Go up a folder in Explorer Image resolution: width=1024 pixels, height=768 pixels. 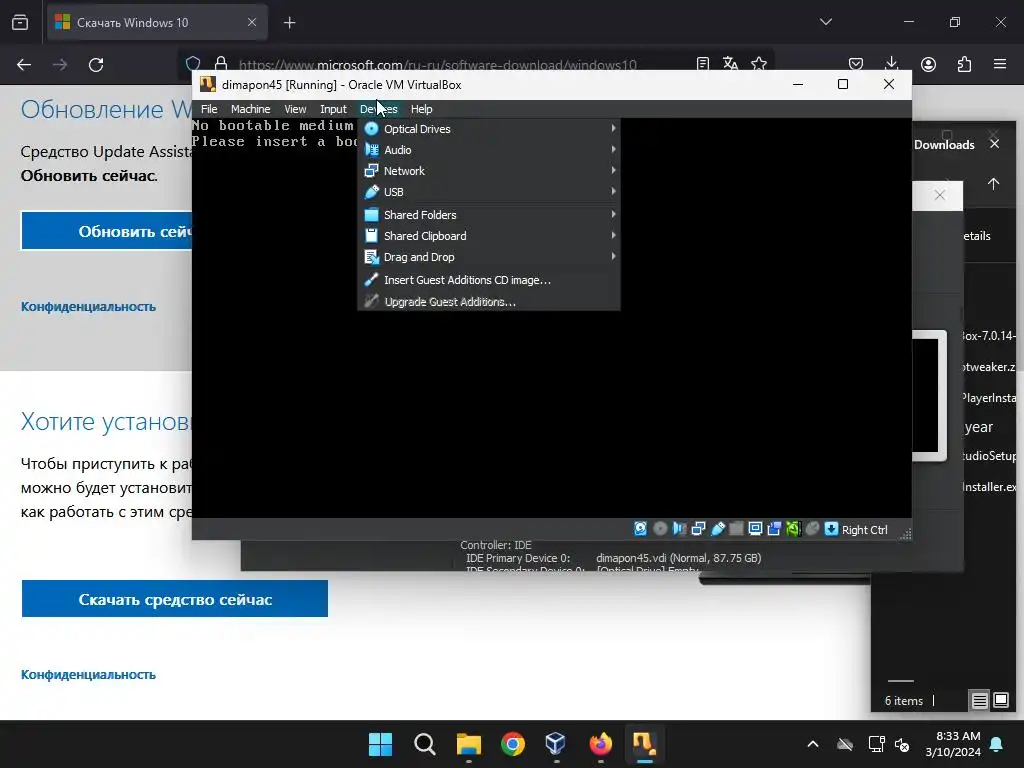(x=993, y=184)
